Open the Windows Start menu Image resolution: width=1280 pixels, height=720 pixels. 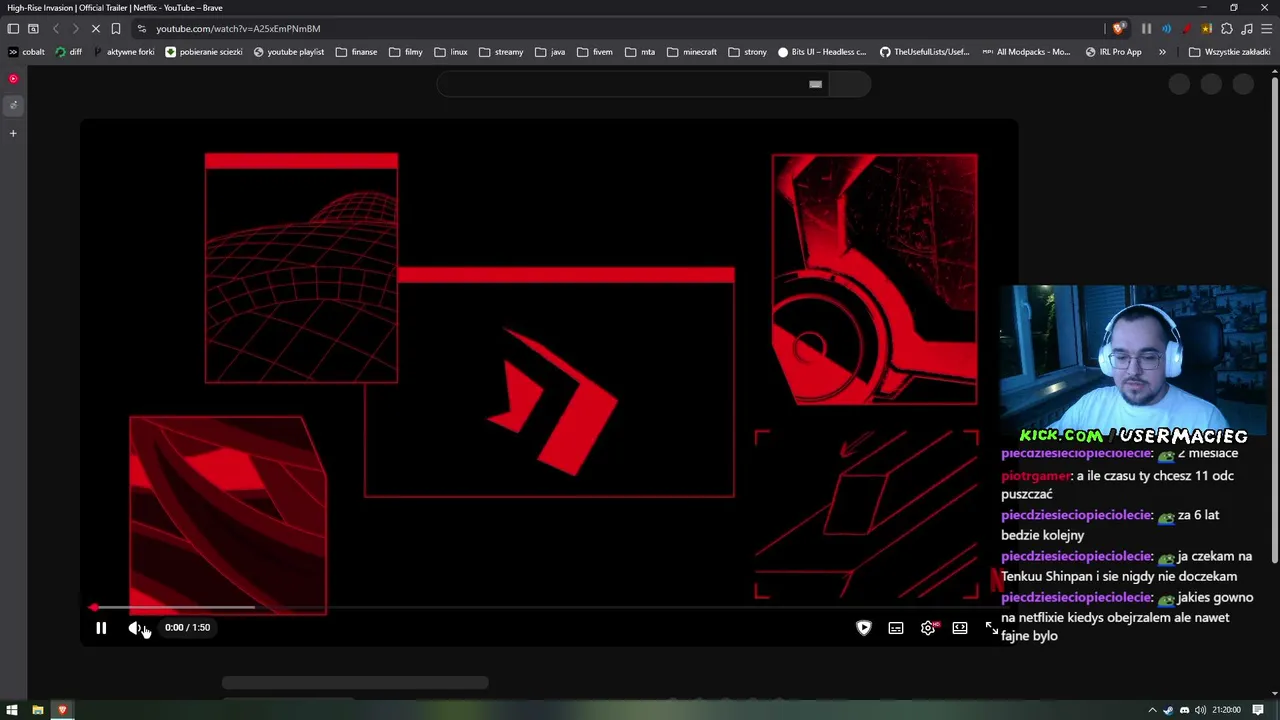[x=12, y=710]
